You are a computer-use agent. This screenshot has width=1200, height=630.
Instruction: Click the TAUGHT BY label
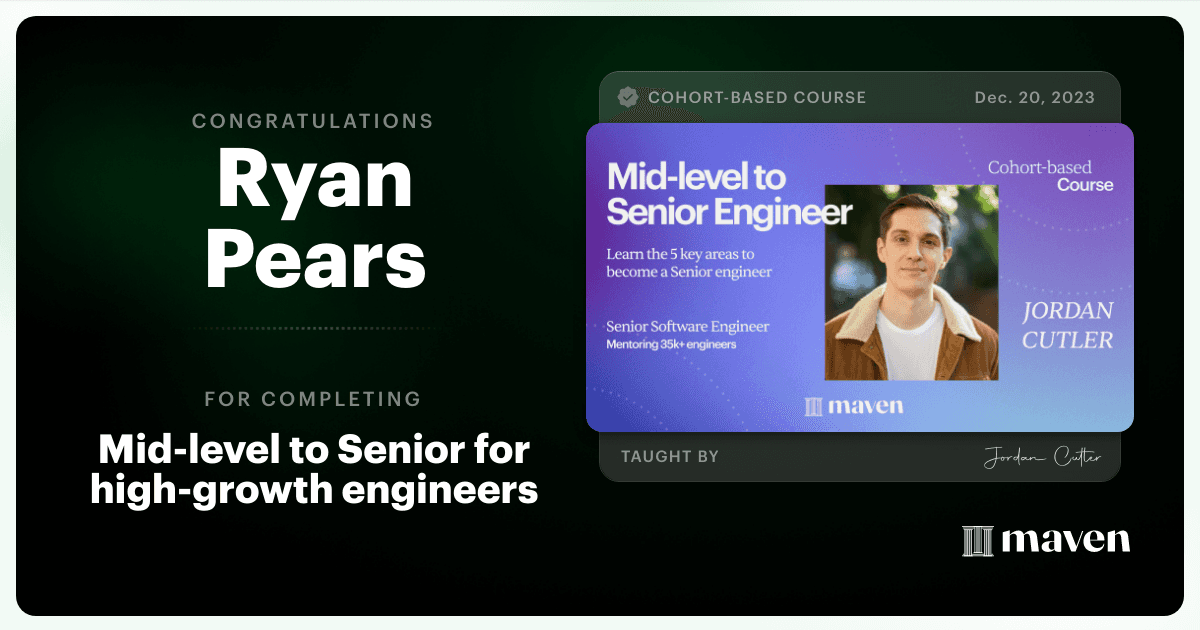point(670,457)
